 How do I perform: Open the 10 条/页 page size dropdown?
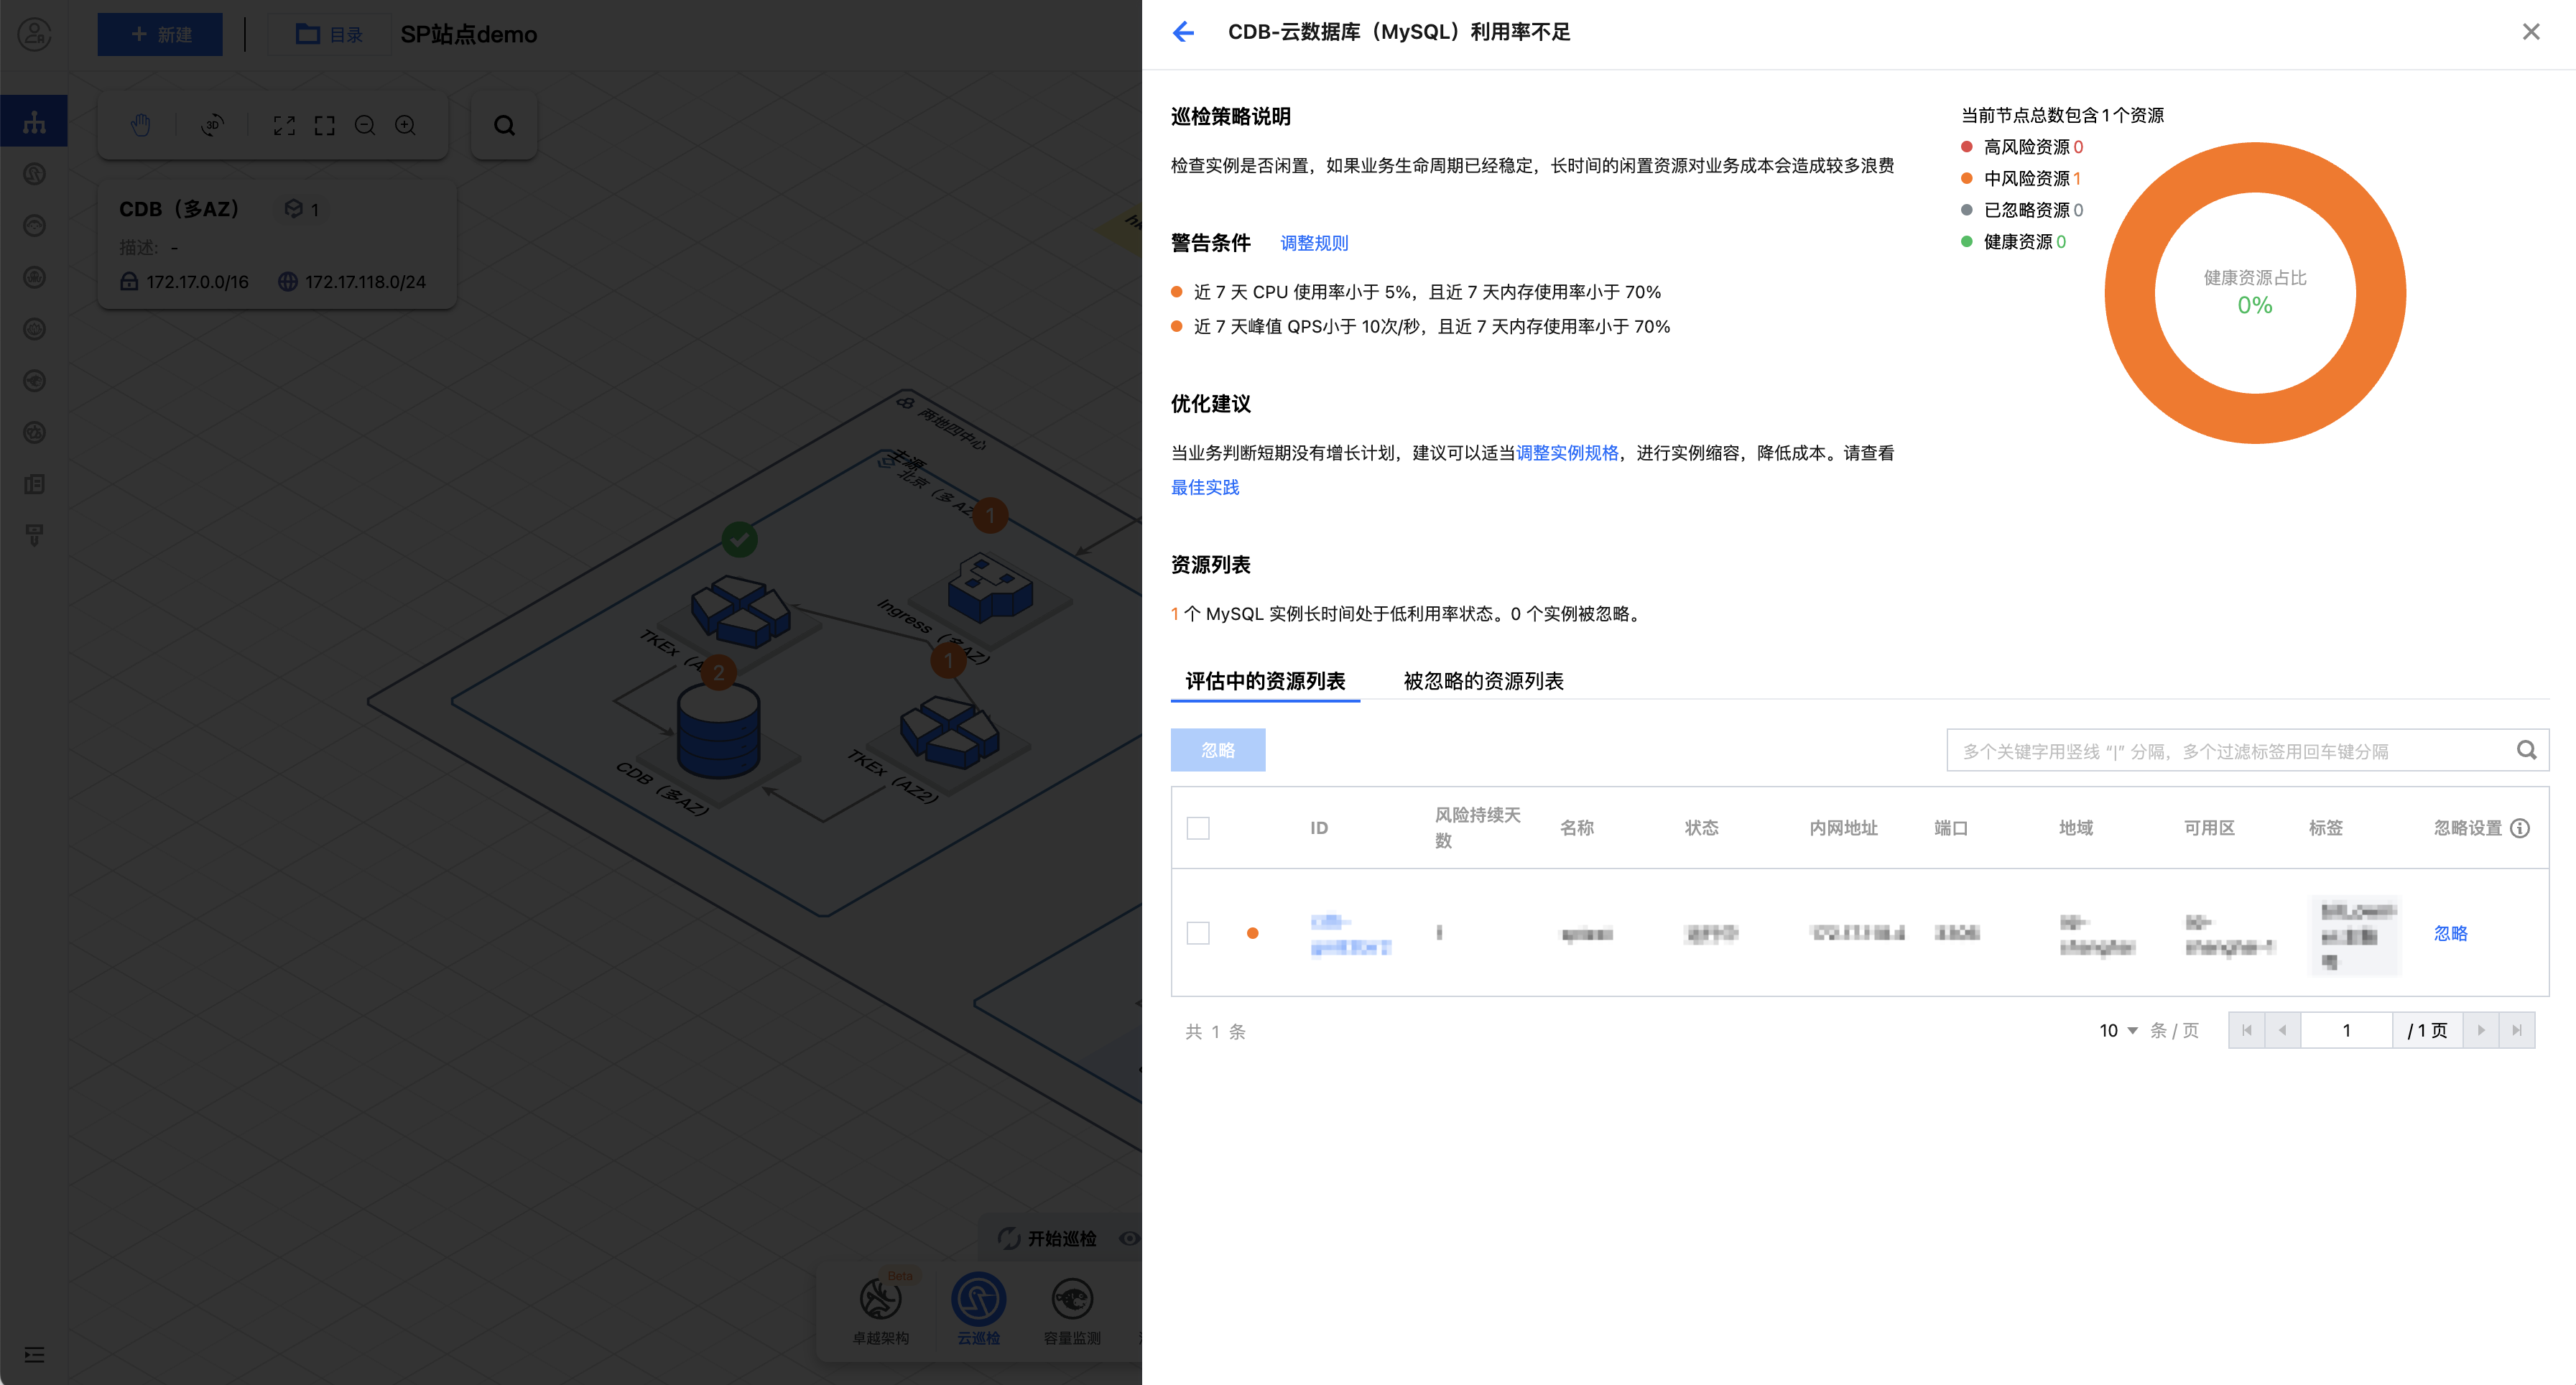click(2118, 1030)
